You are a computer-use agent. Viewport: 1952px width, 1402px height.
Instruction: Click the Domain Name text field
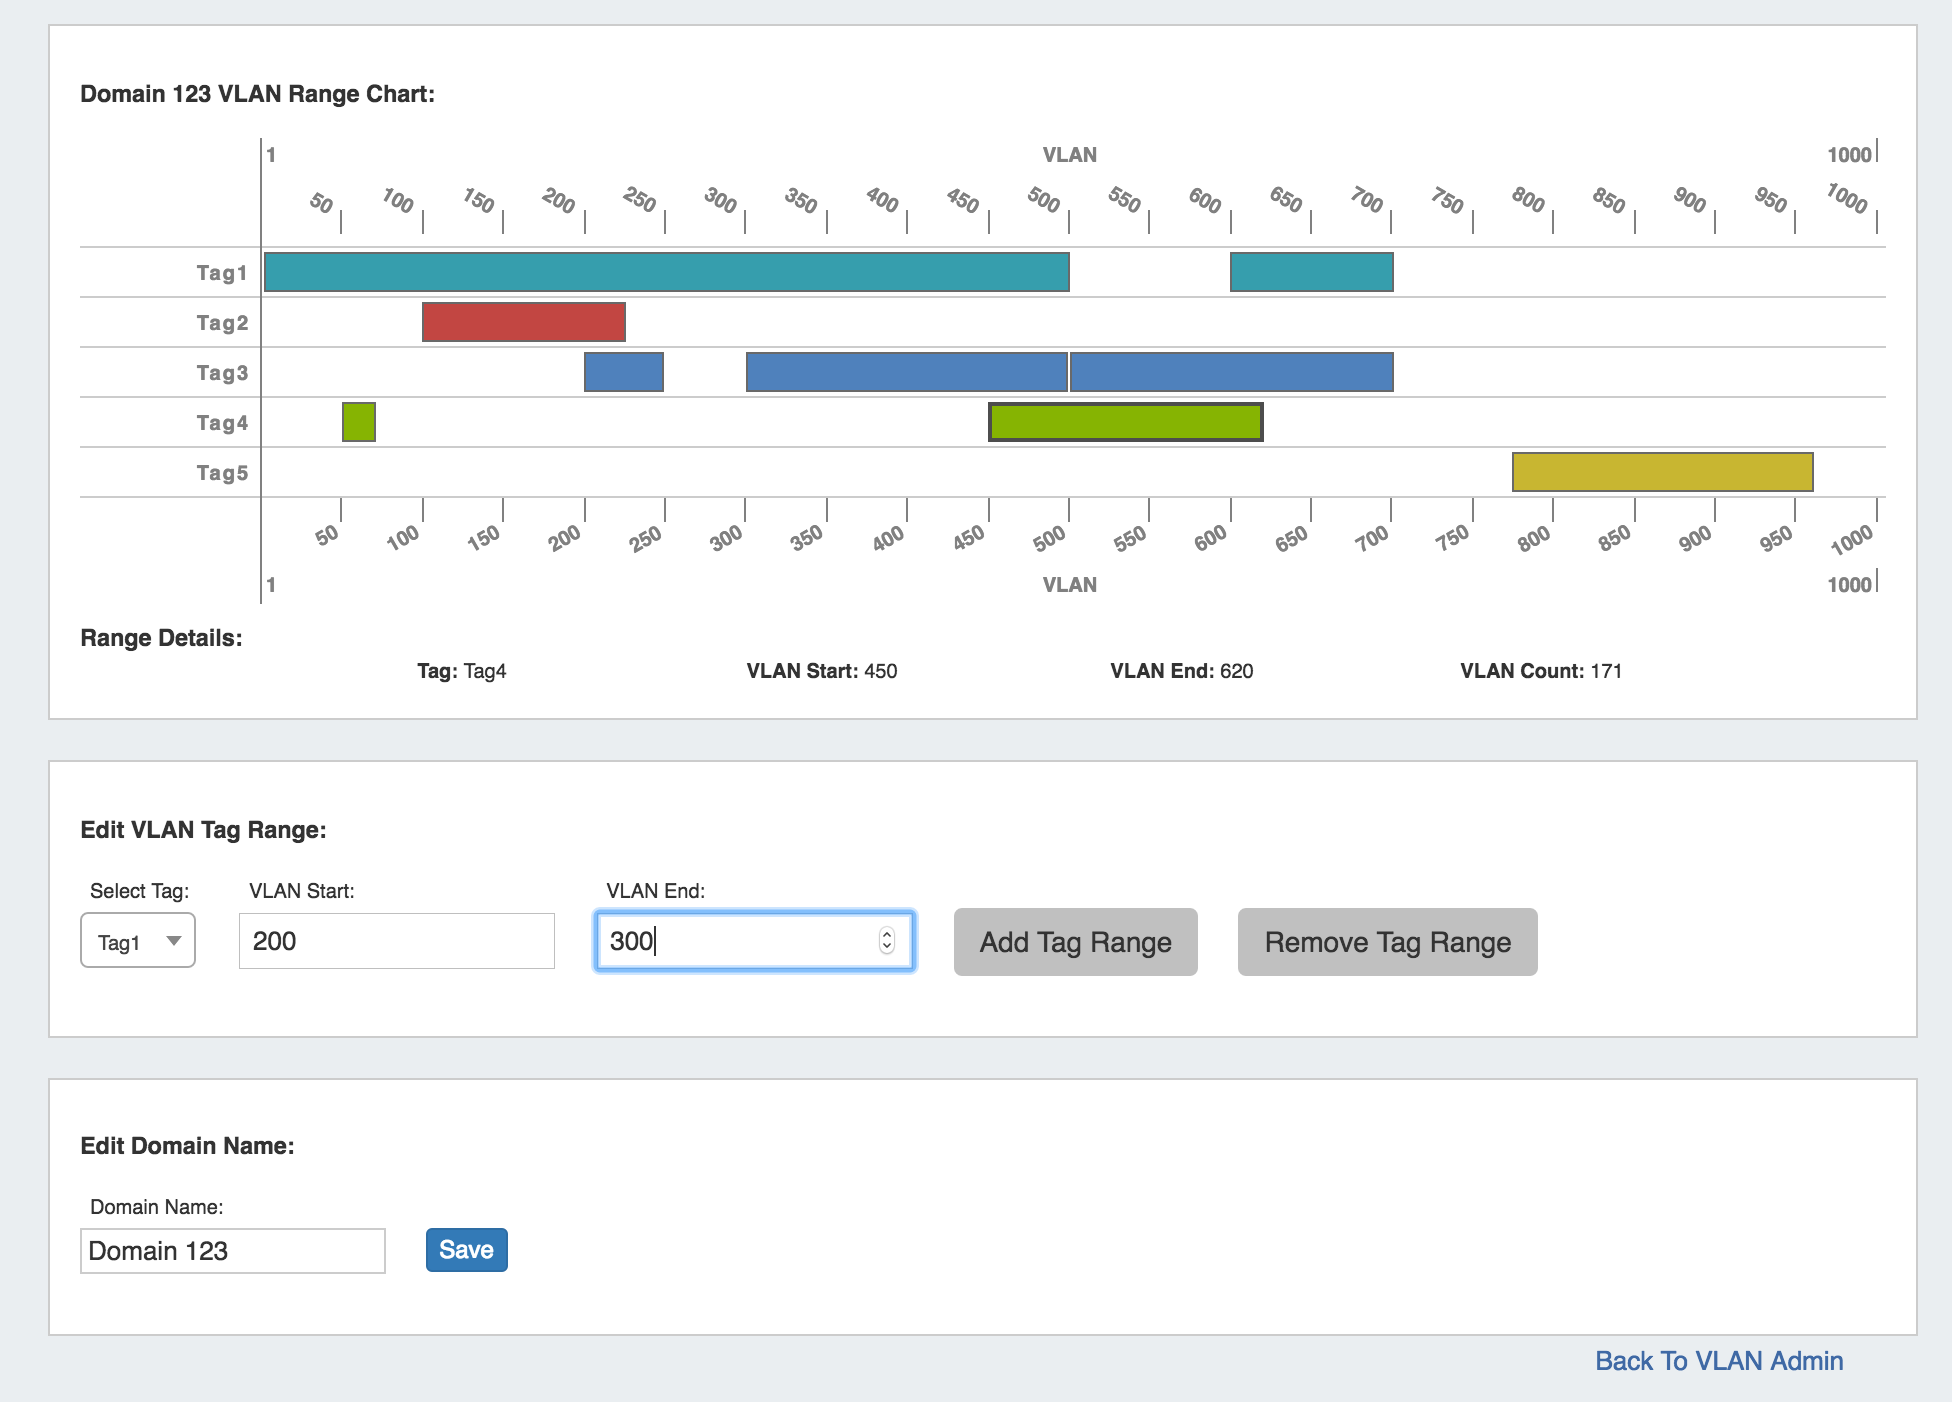click(232, 1251)
